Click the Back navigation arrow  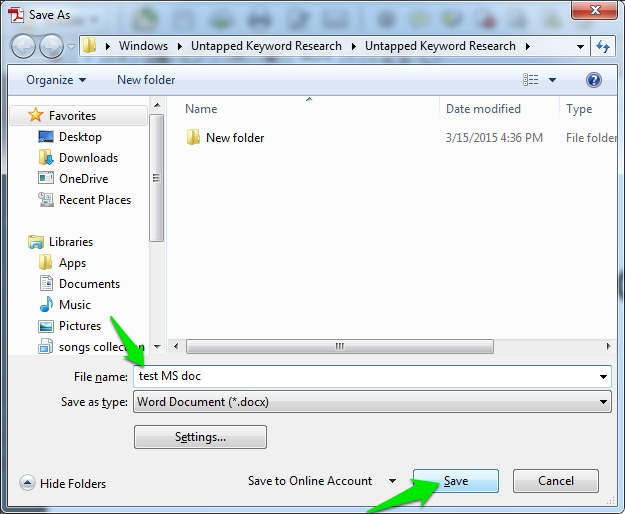point(23,46)
